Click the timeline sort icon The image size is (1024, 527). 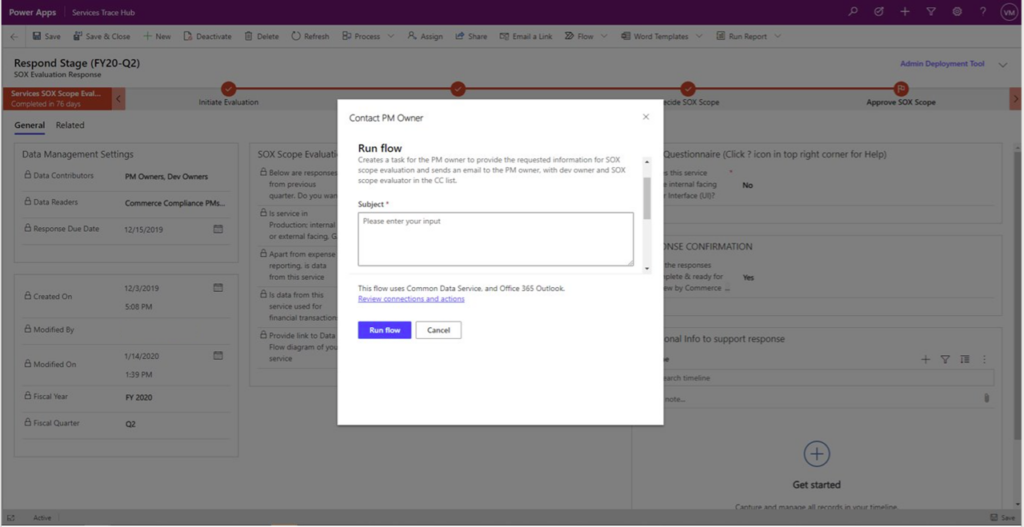tap(965, 359)
